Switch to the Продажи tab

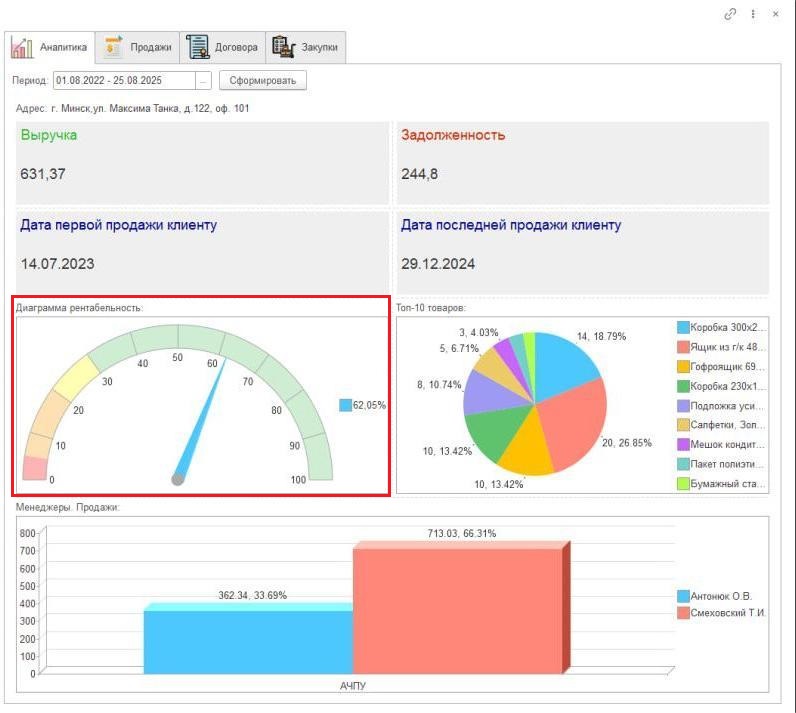[x=150, y=47]
